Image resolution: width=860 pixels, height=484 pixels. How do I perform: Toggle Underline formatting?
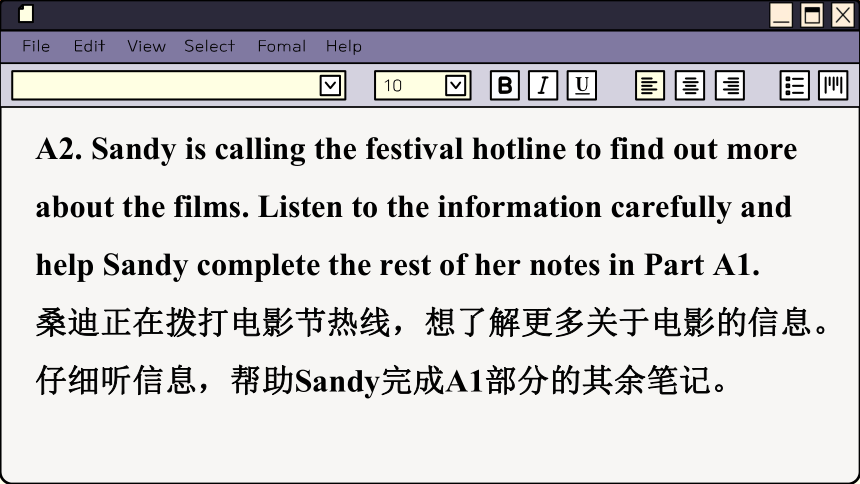point(582,85)
